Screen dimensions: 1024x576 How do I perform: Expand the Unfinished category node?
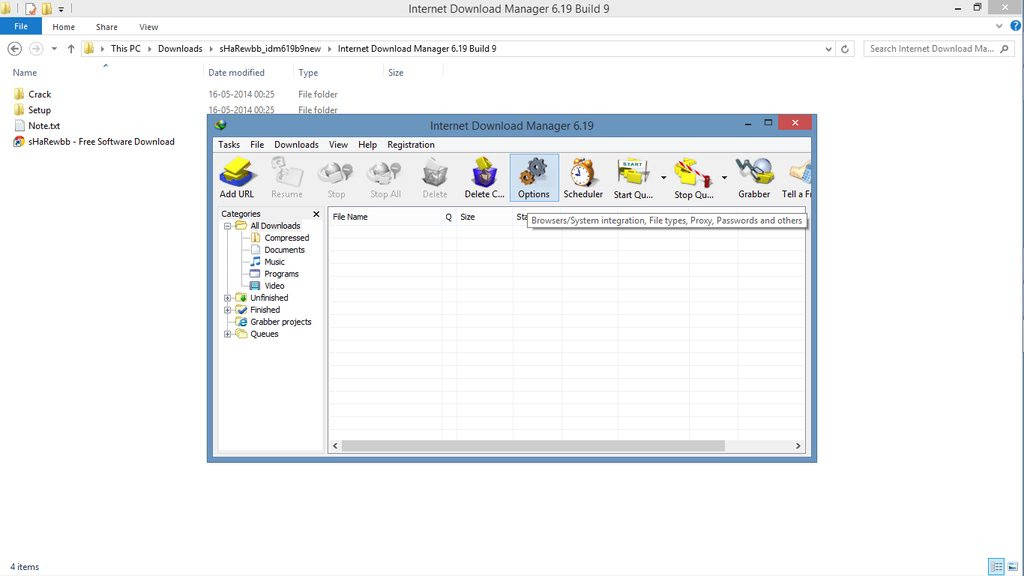pos(227,298)
